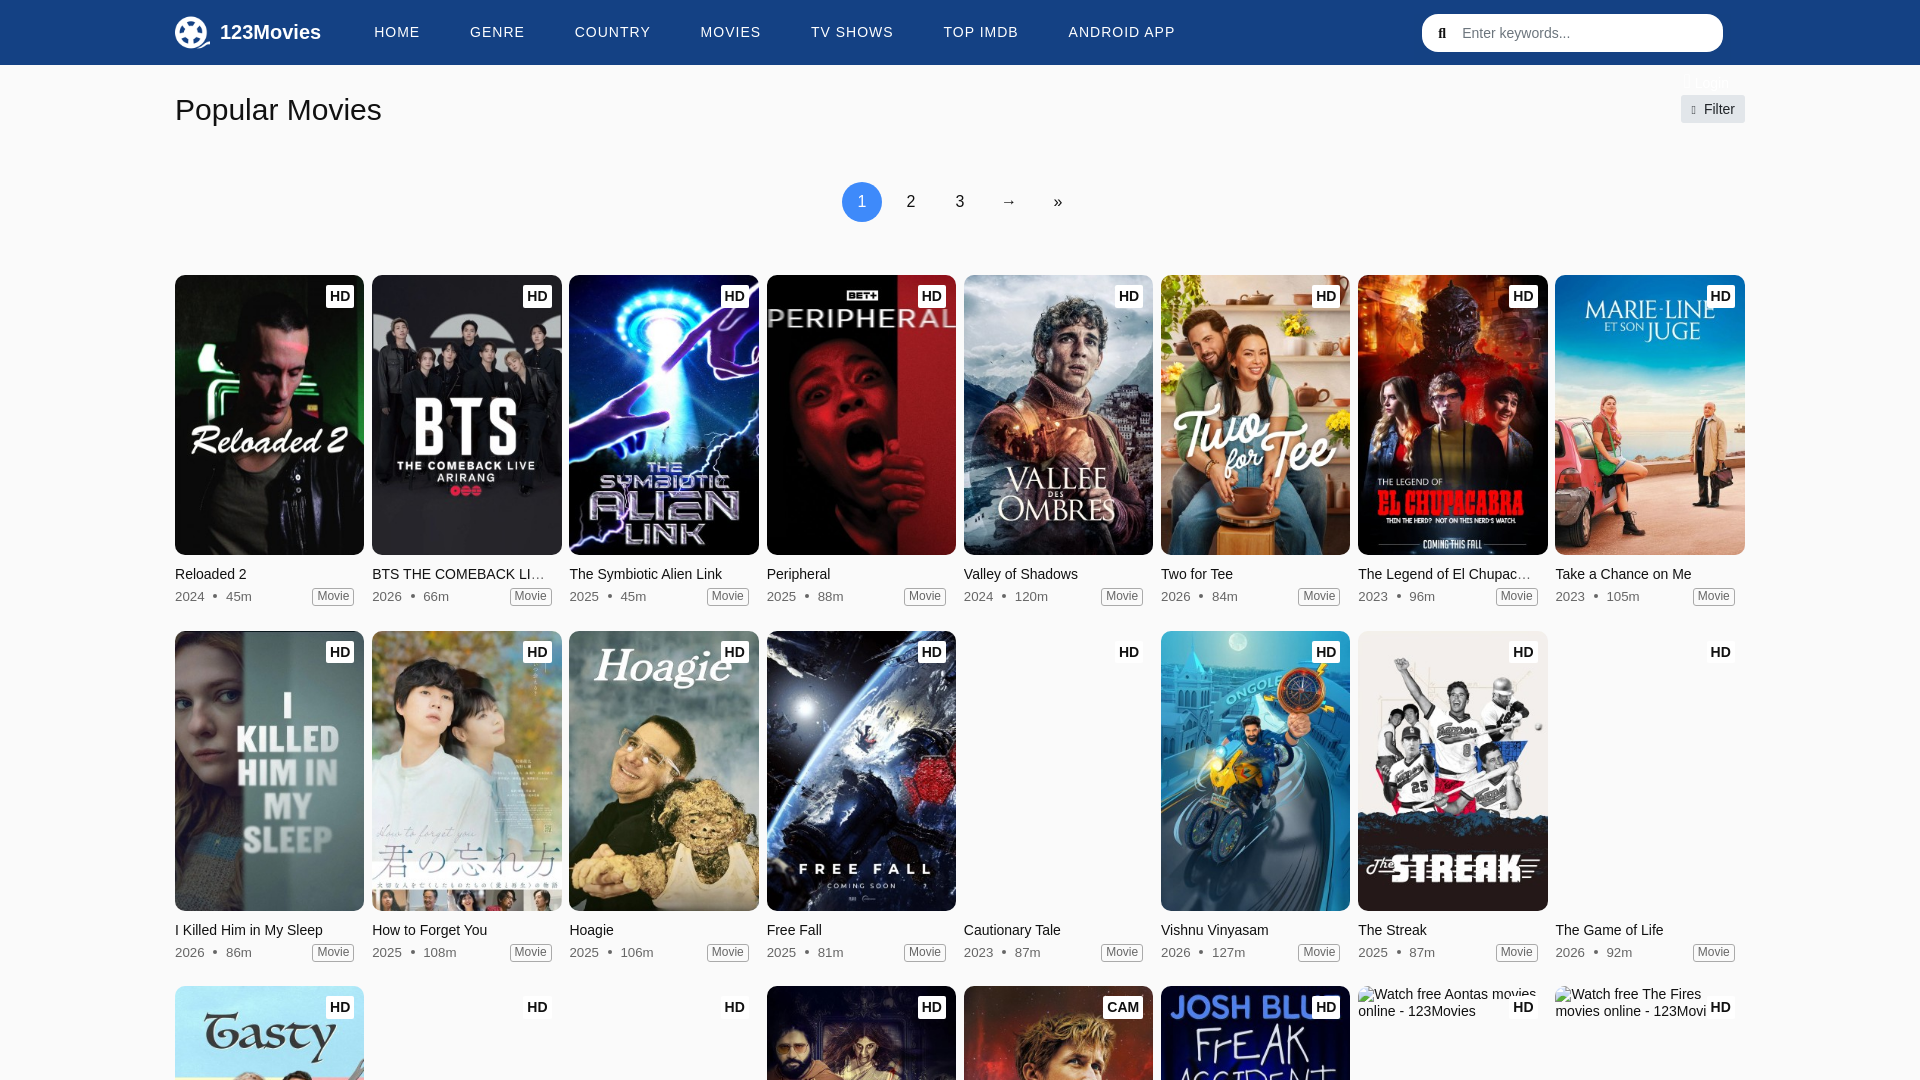Go to the MOVIES section

pos(730,32)
